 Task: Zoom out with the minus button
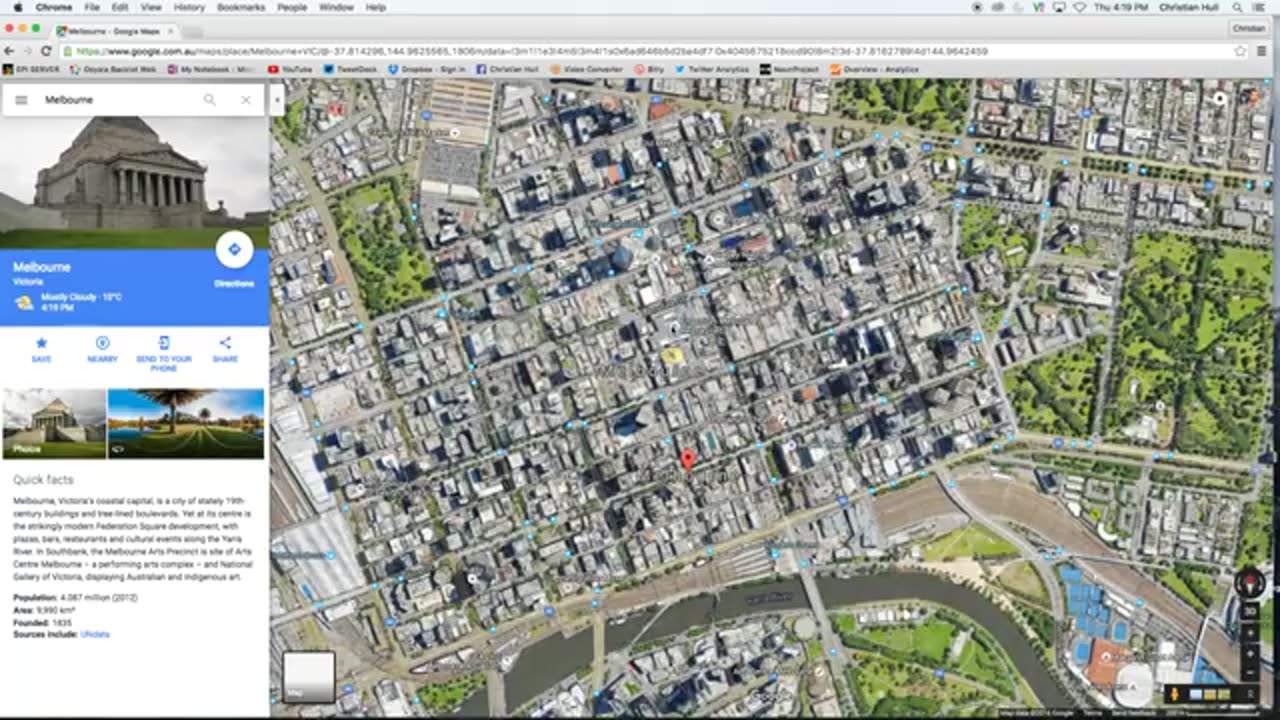click(1250, 671)
